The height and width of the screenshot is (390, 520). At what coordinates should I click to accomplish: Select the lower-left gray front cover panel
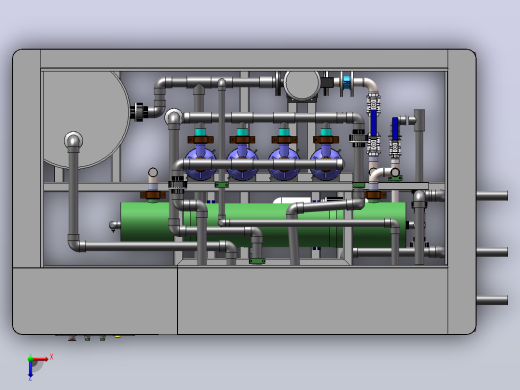click(95, 300)
